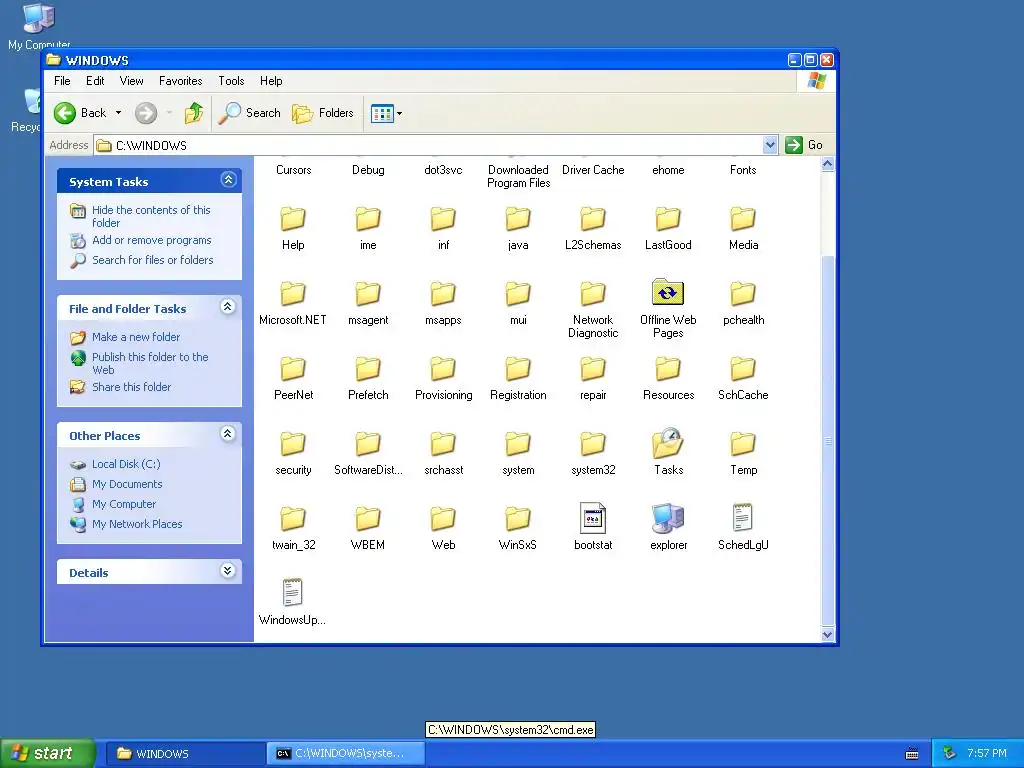Click the file list scroll down arrow
Screen dimensions: 1024x768
827,634
